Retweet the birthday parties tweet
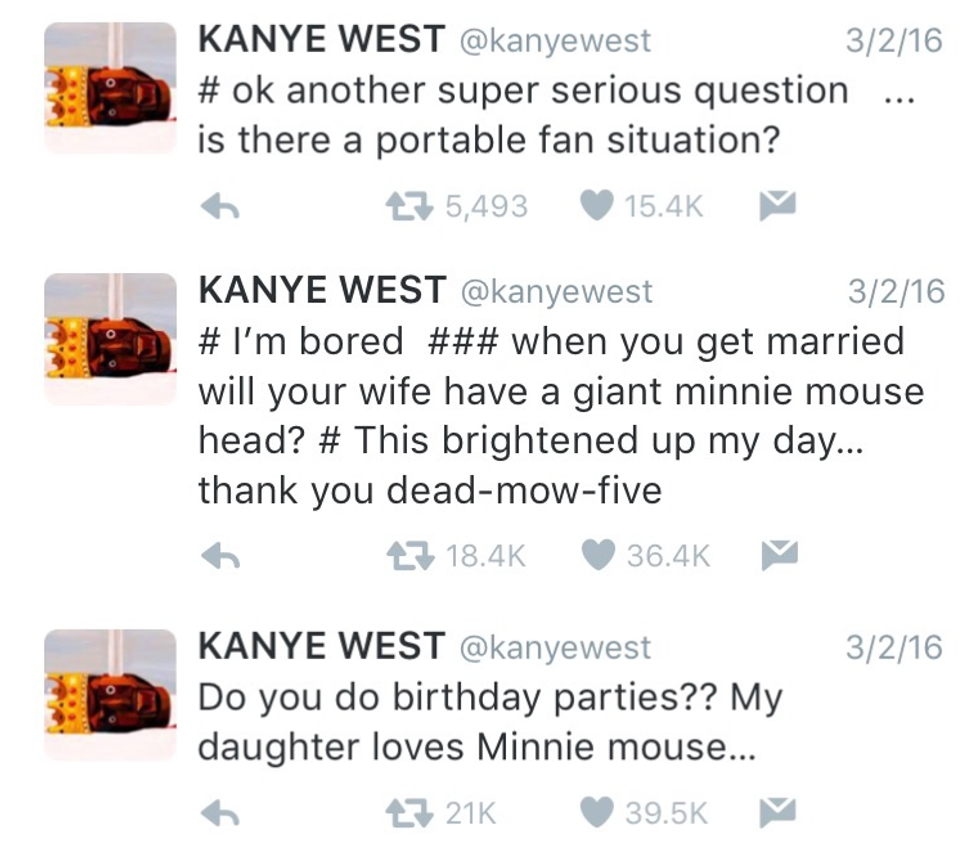980x860 pixels. tap(407, 814)
